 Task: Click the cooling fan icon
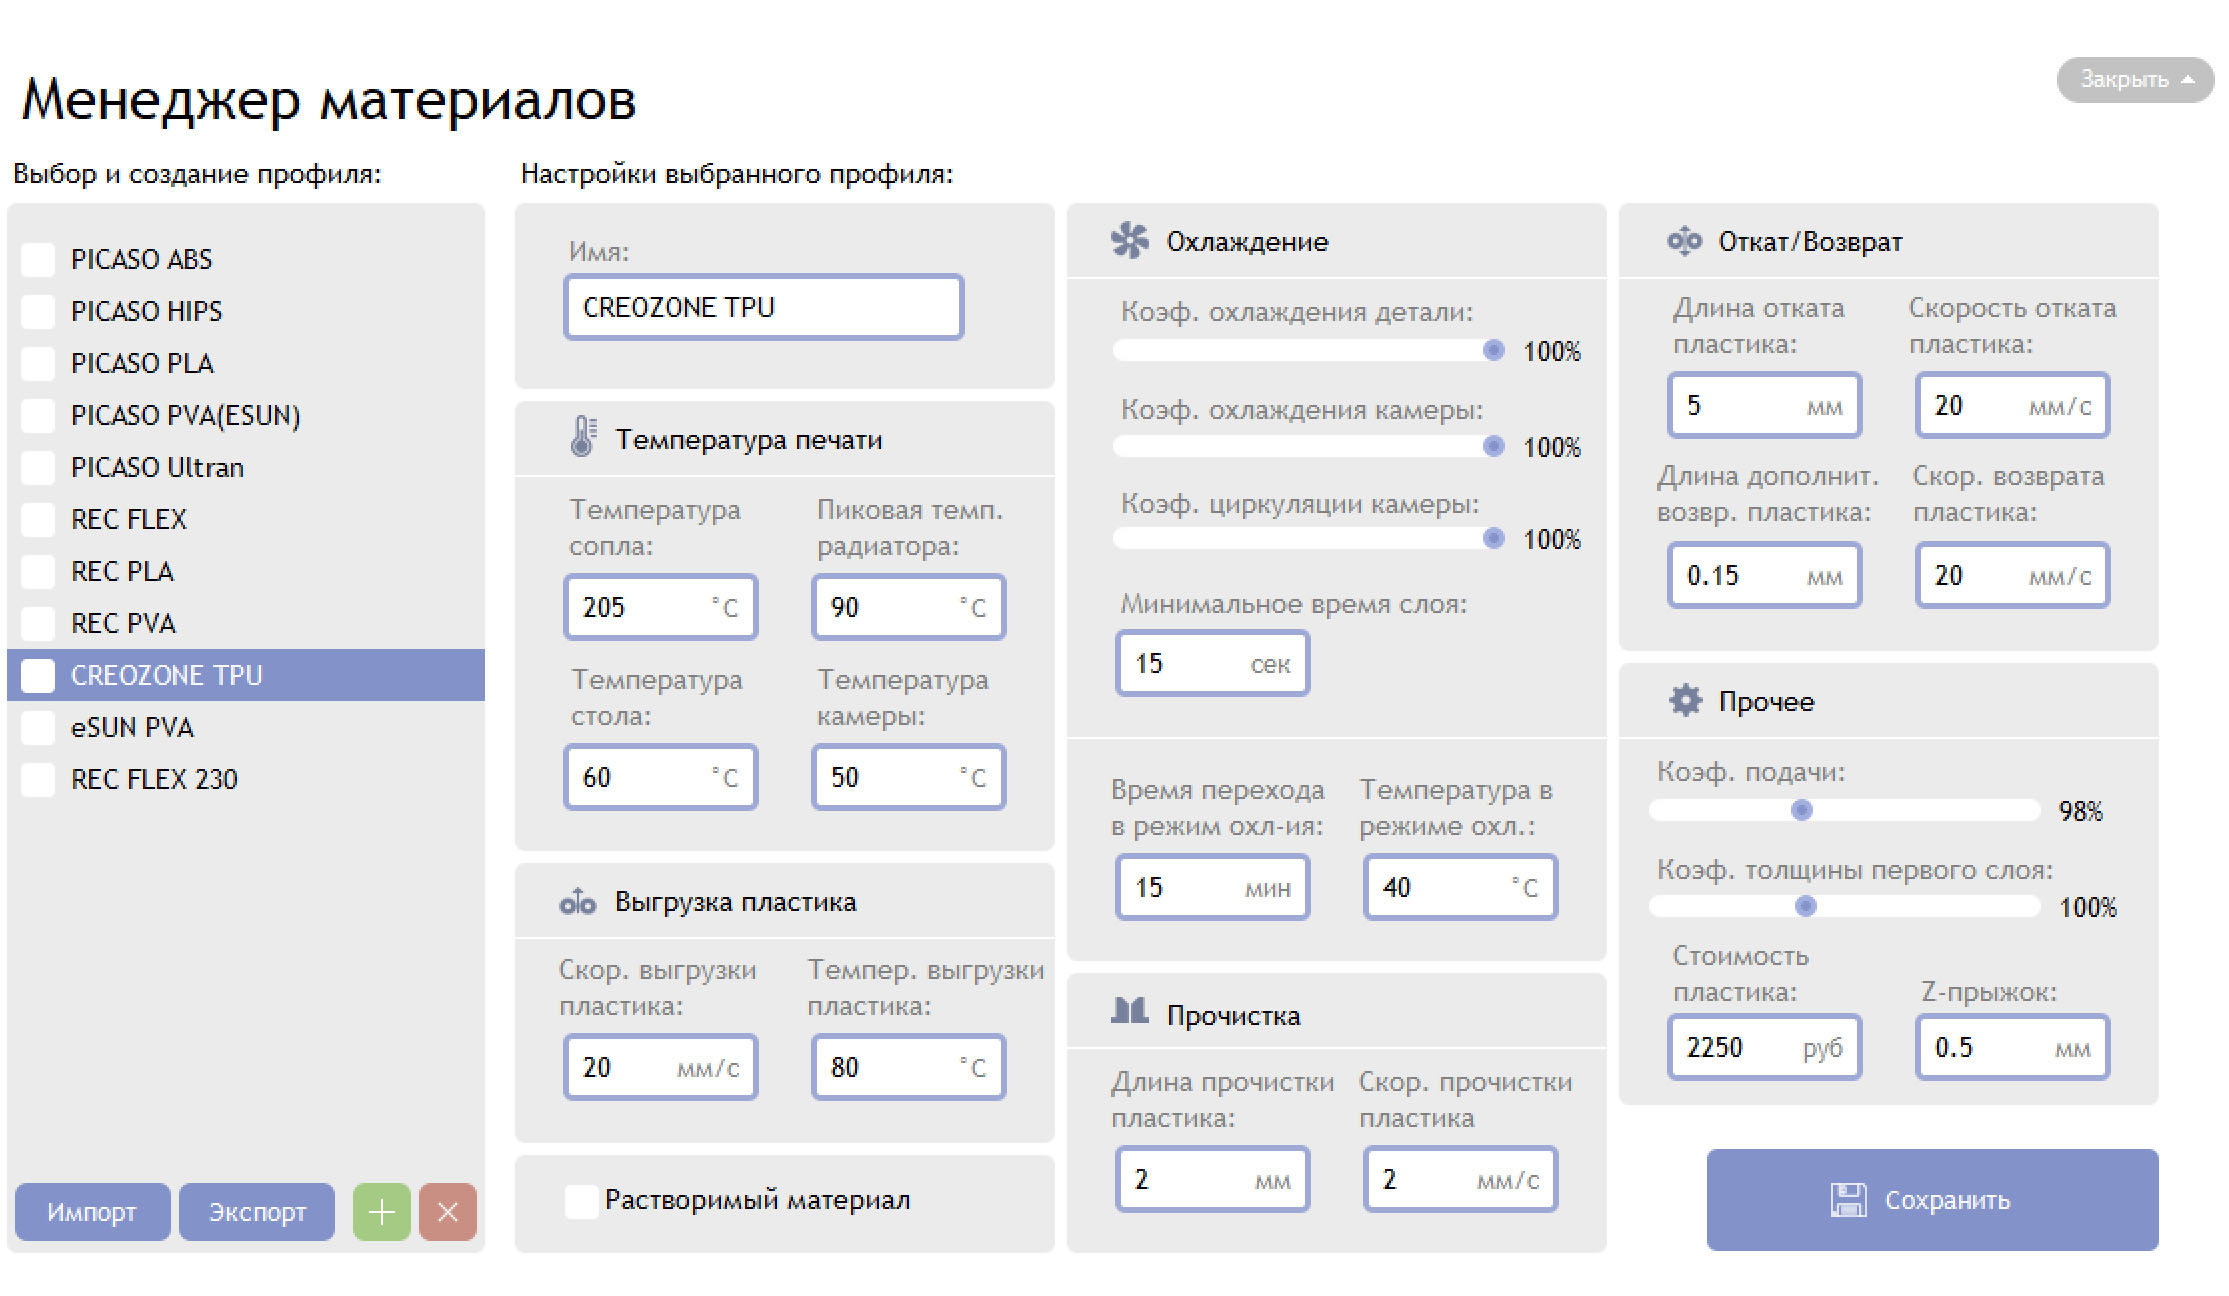click(x=1130, y=241)
